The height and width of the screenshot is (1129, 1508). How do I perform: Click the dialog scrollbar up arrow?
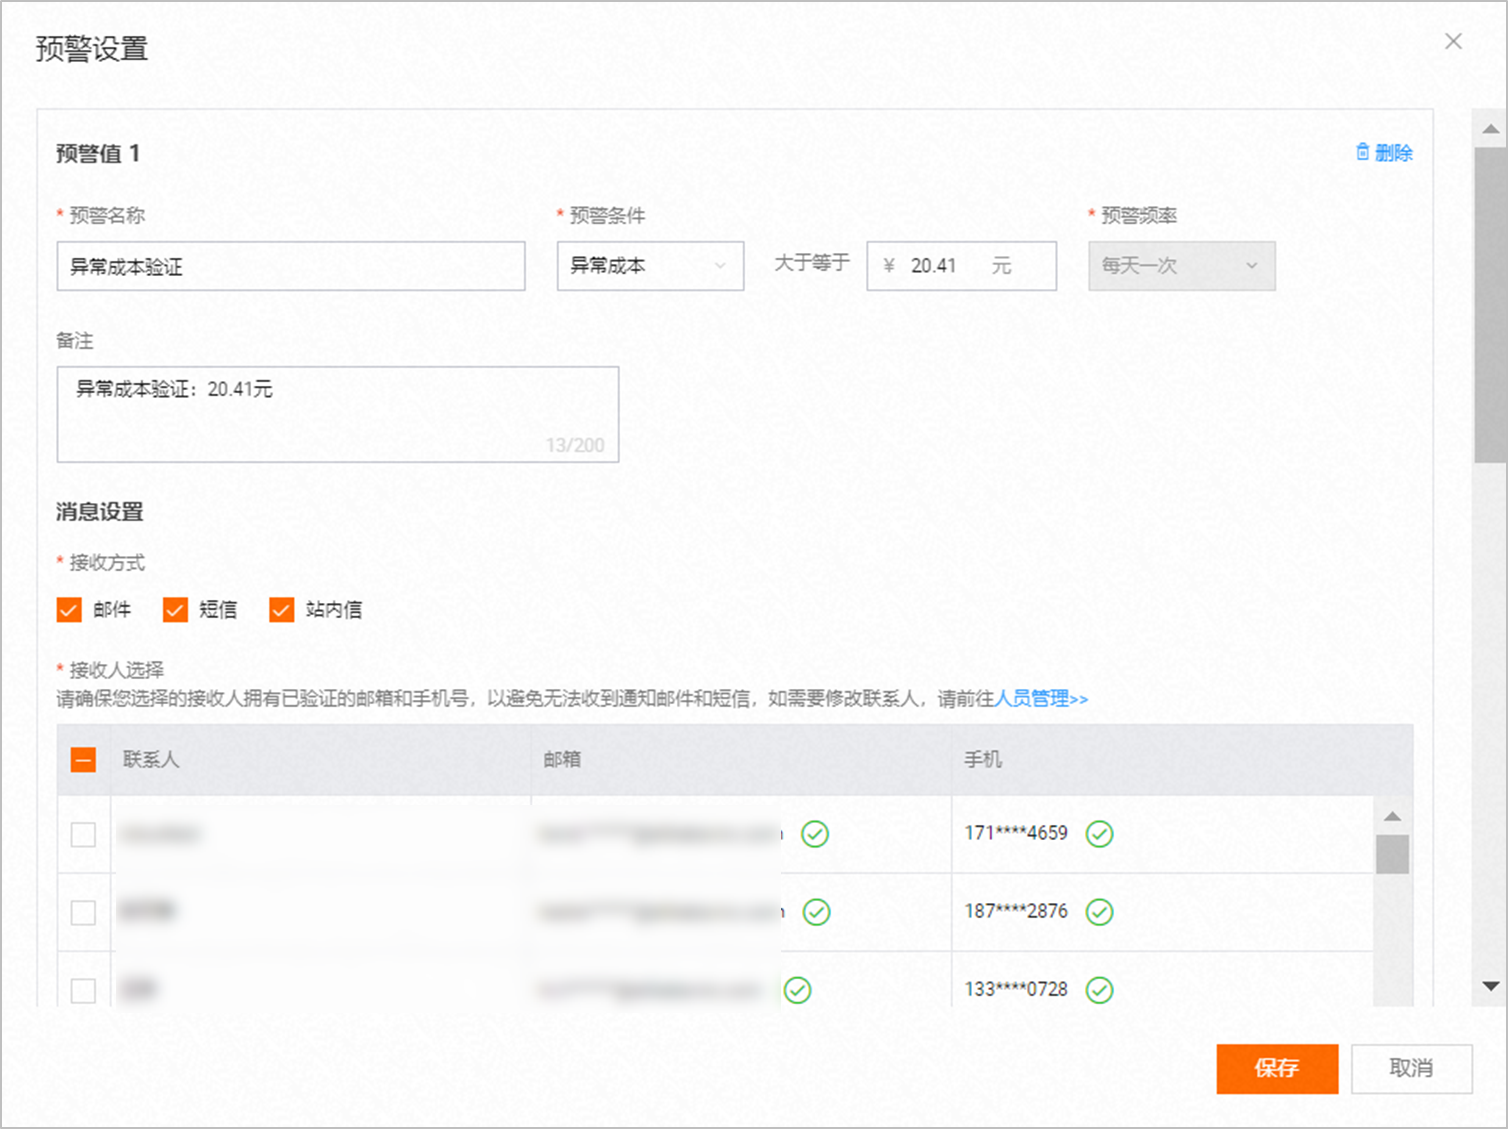1490,129
